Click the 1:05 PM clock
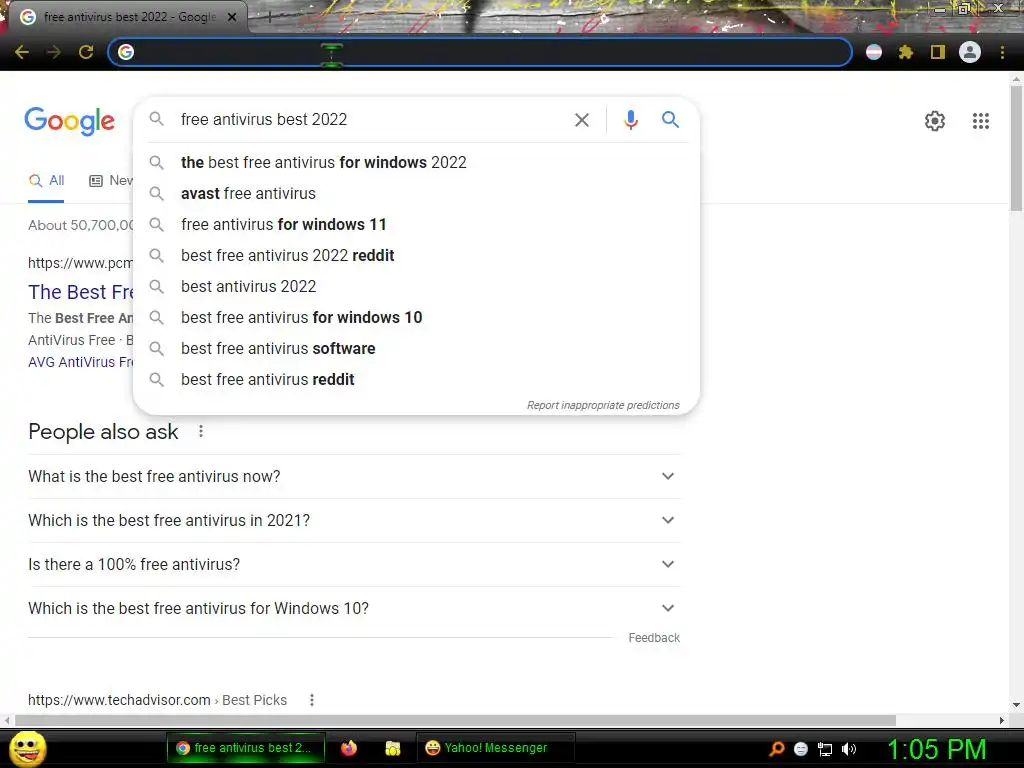Screen dimensions: 1024x768 [936, 749]
